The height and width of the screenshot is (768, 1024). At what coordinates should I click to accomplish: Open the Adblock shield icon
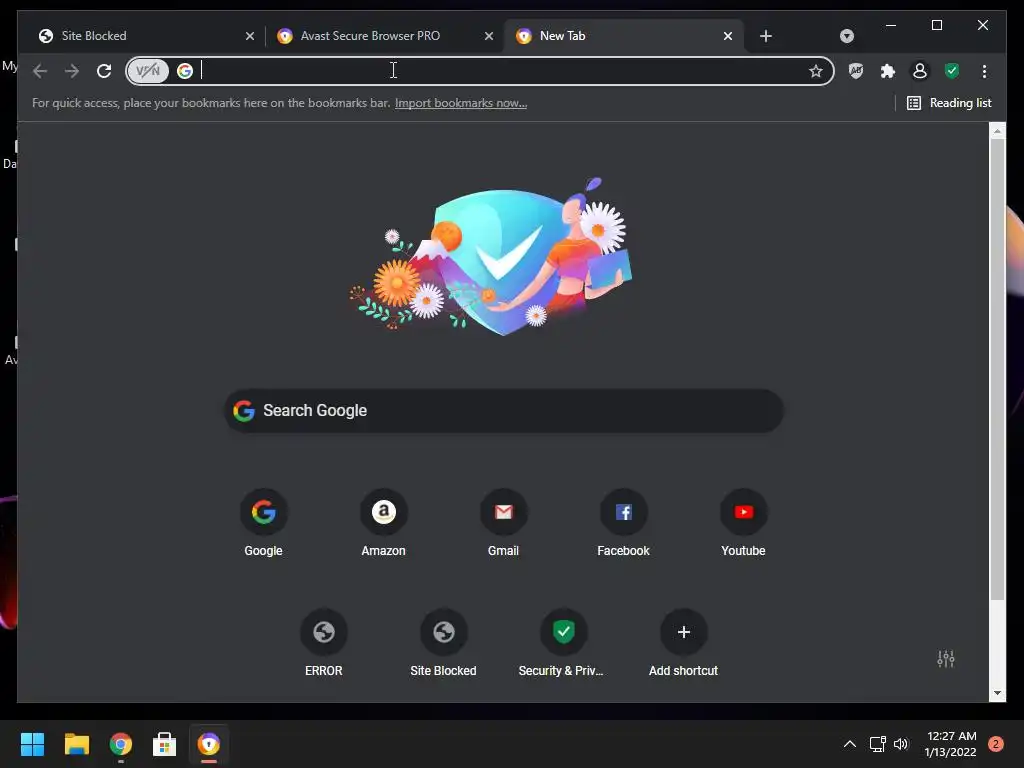[856, 71]
